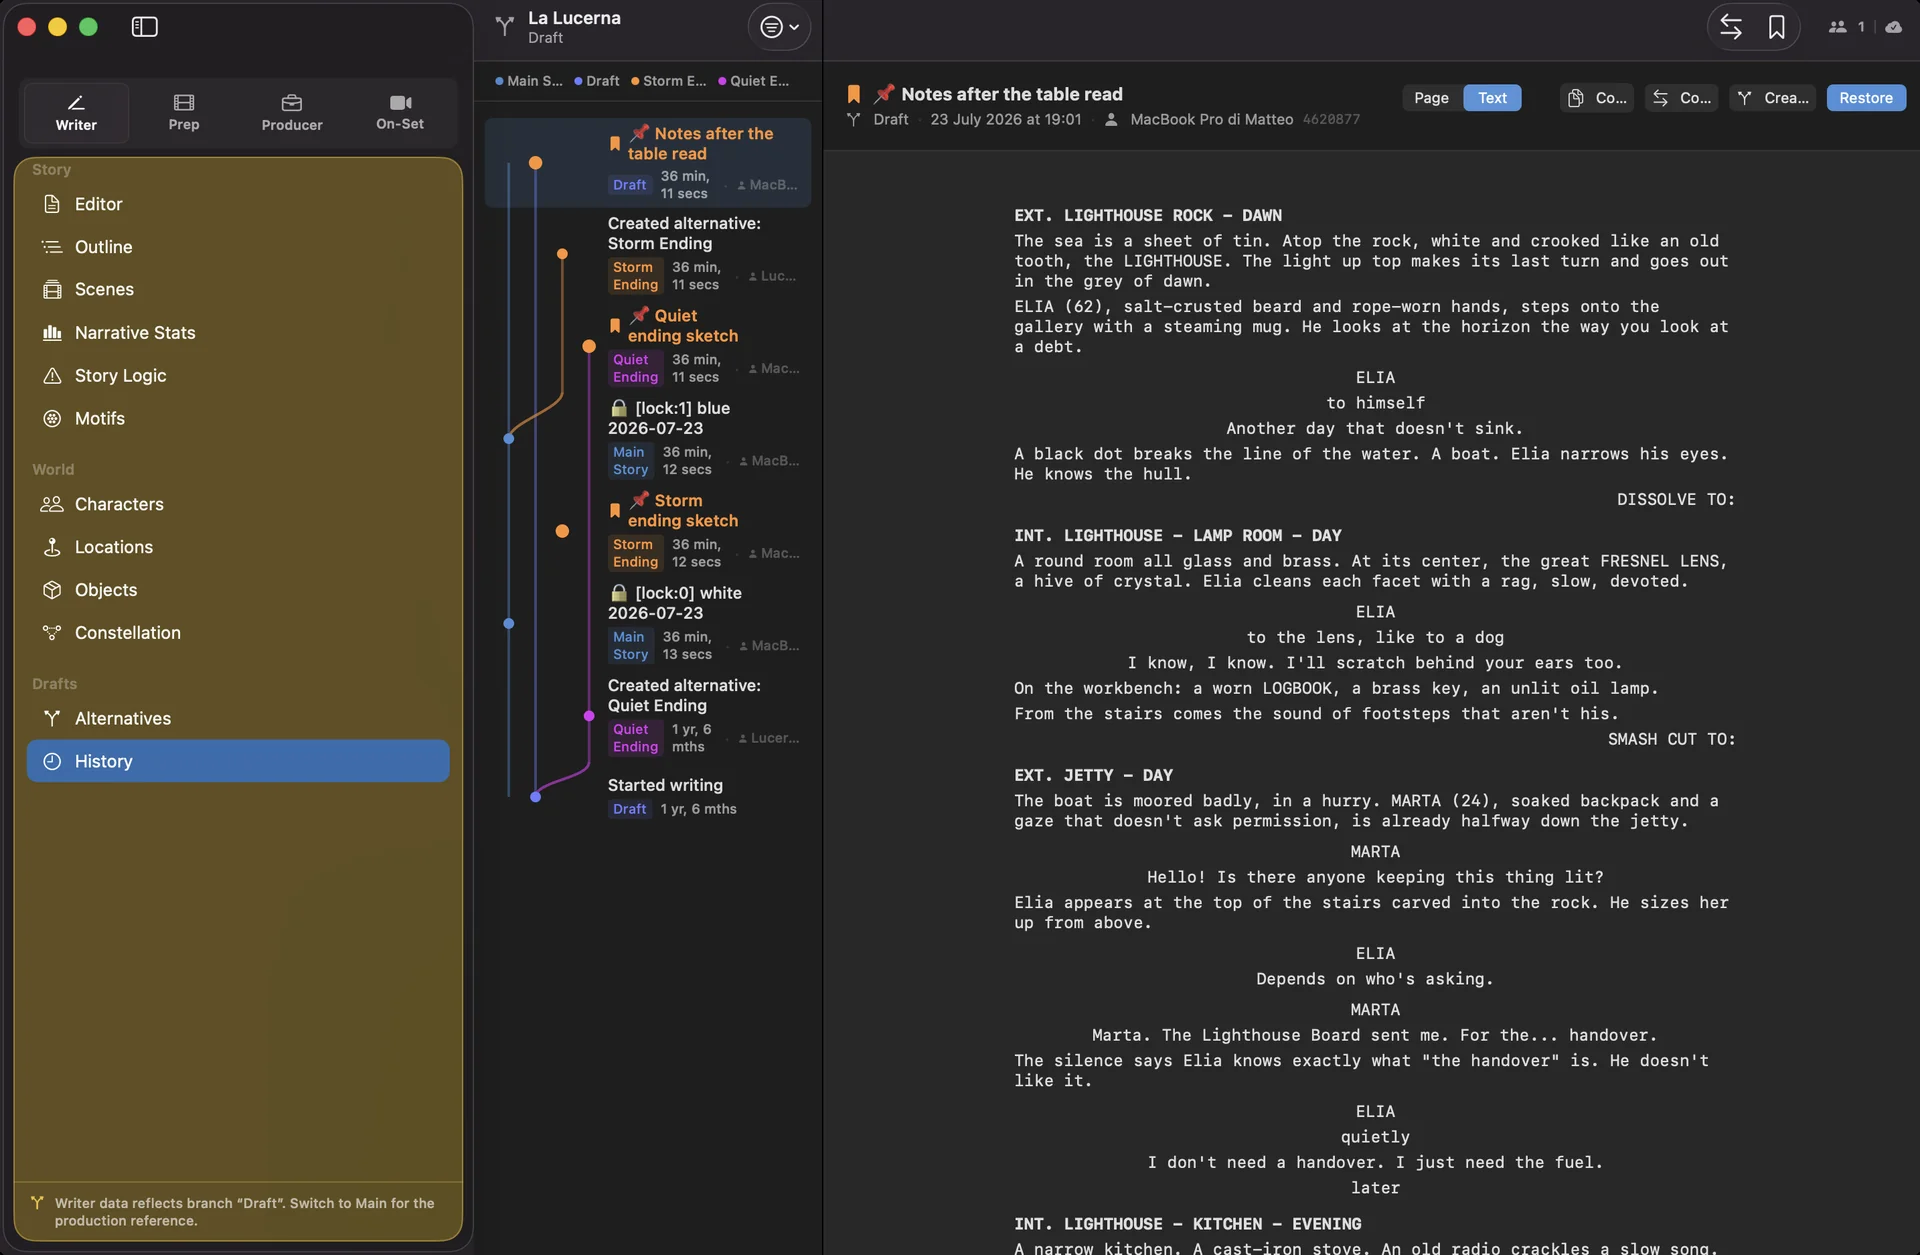1920x1255 pixels.
Task: Open Story Logic
Action: point(238,375)
